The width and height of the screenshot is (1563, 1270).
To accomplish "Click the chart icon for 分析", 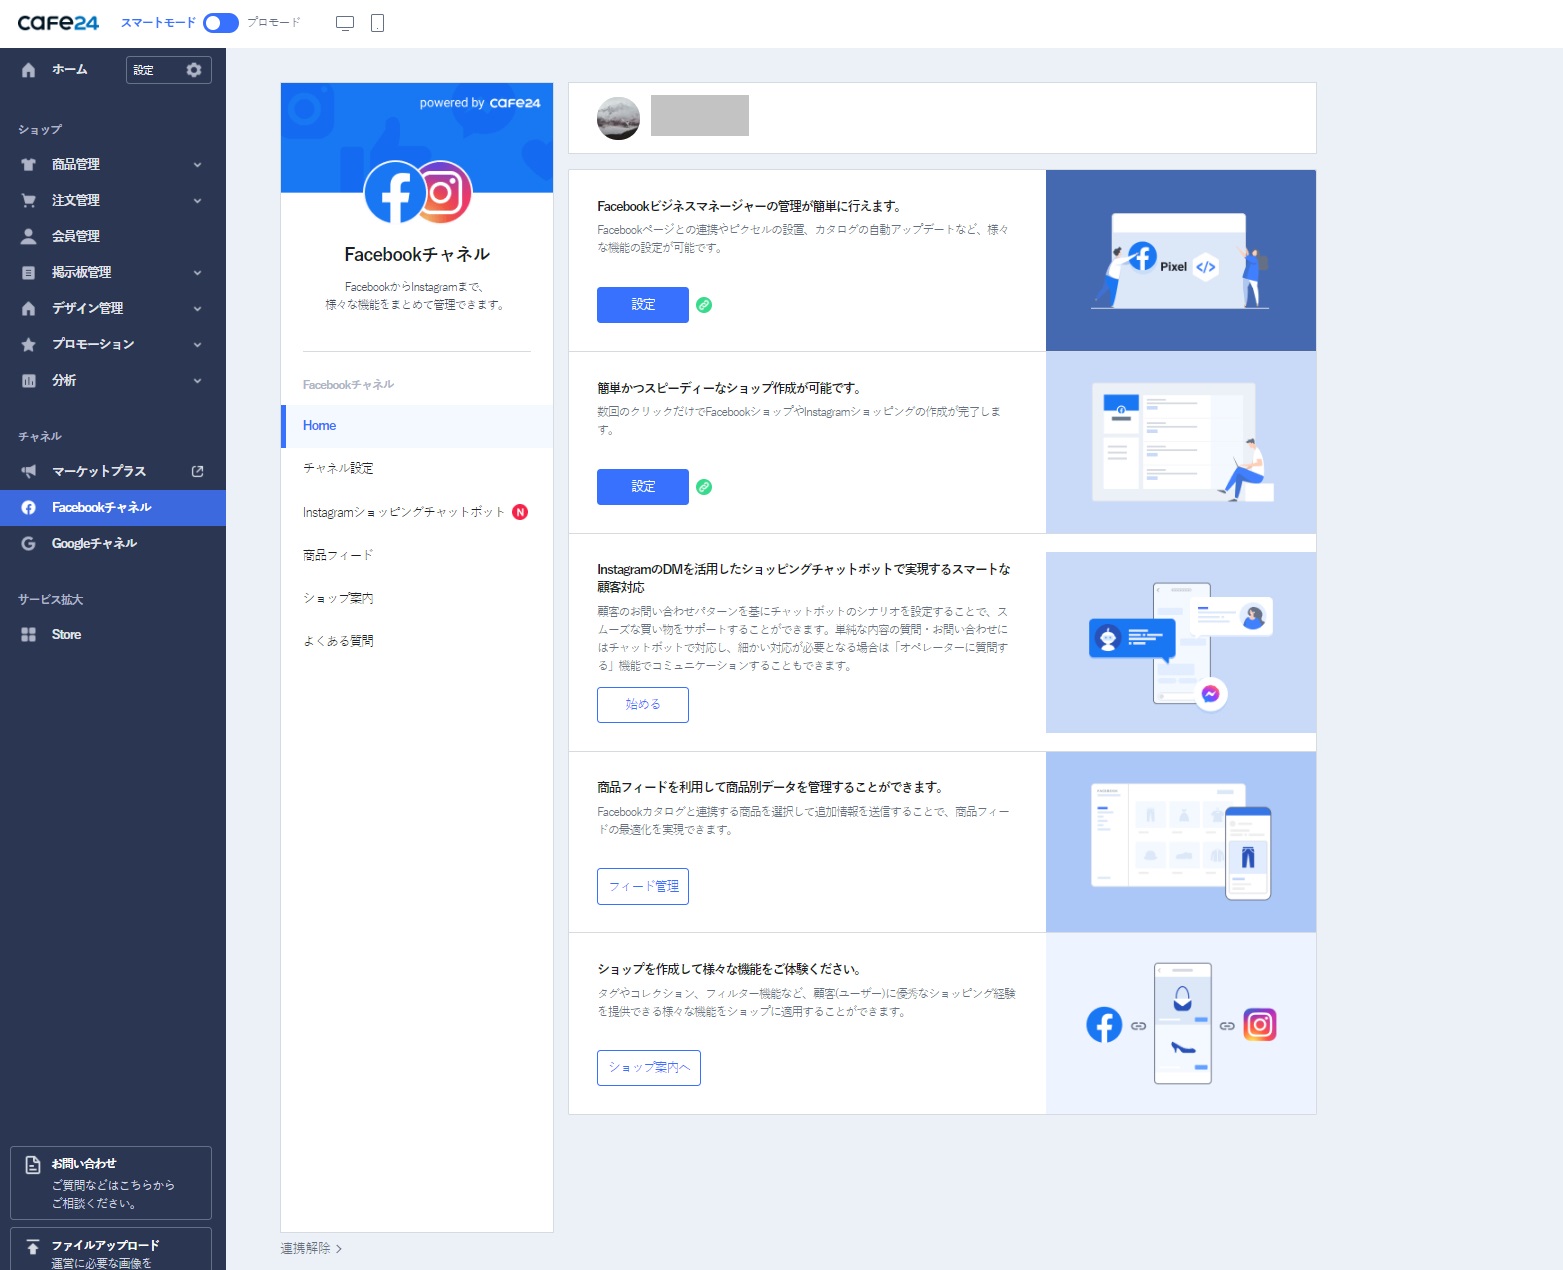I will pyautogui.click(x=28, y=380).
